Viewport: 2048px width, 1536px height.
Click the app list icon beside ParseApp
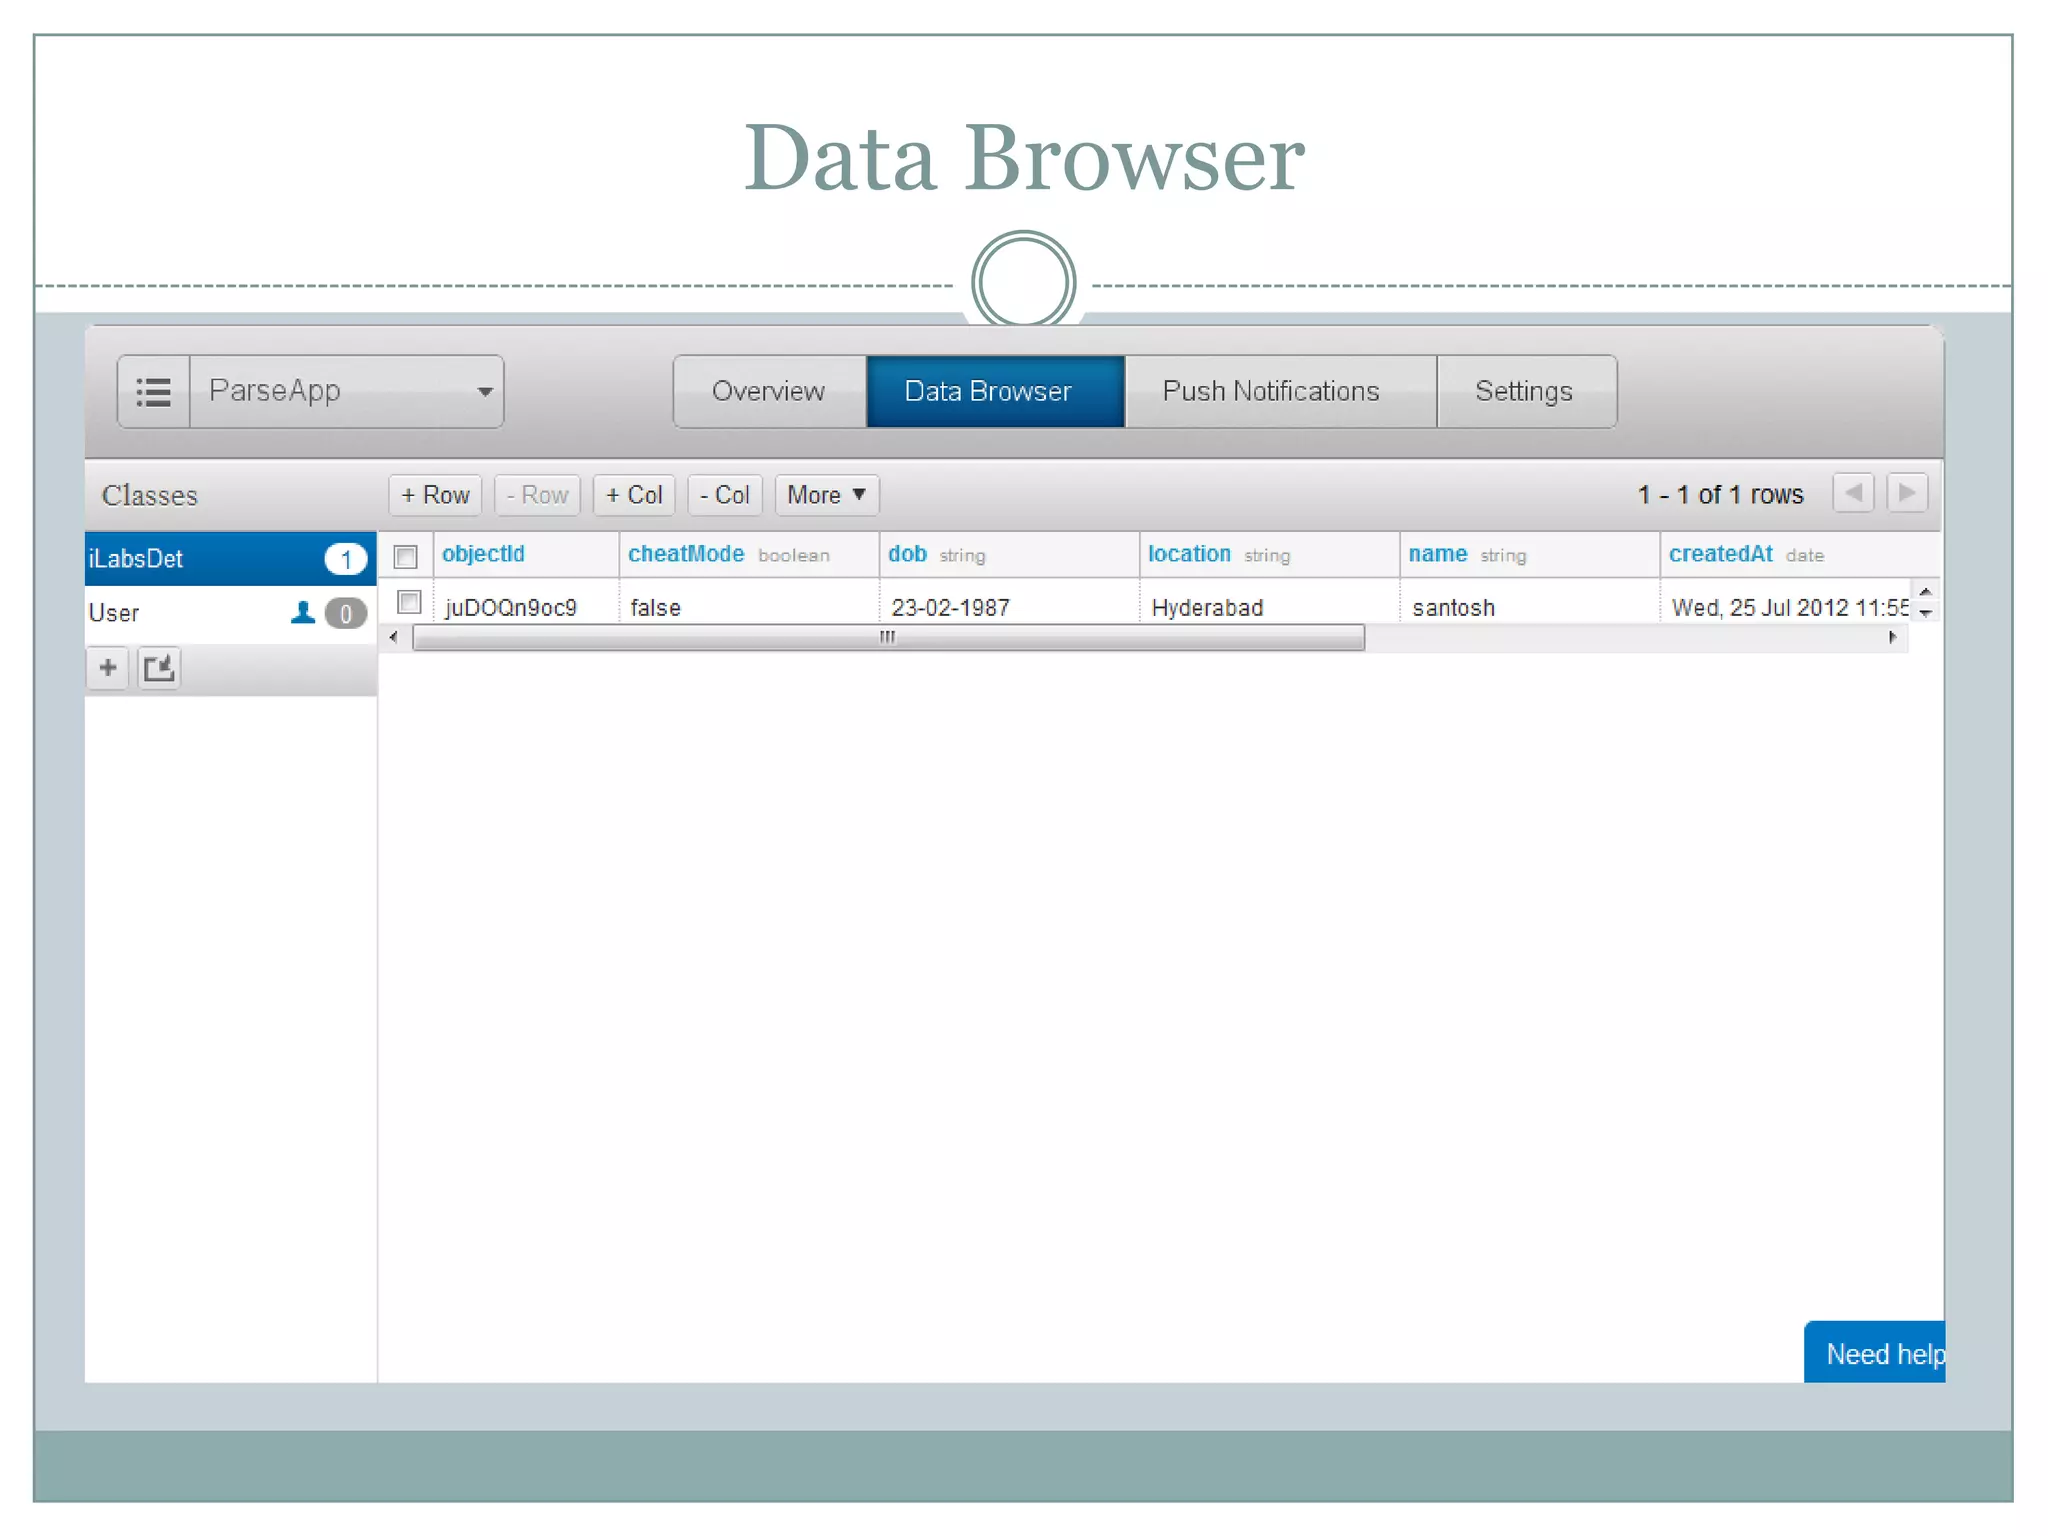point(154,391)
